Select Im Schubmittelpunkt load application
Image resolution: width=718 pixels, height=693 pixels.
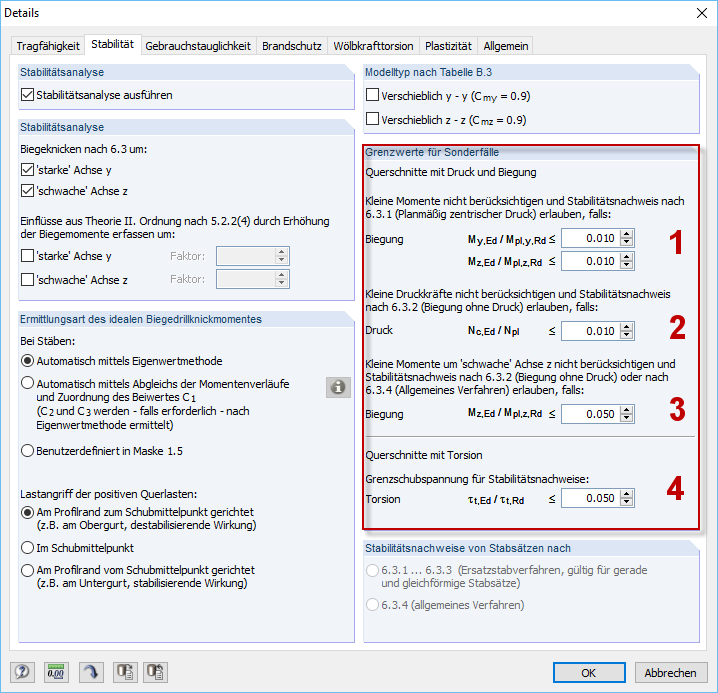pos(27,548)
